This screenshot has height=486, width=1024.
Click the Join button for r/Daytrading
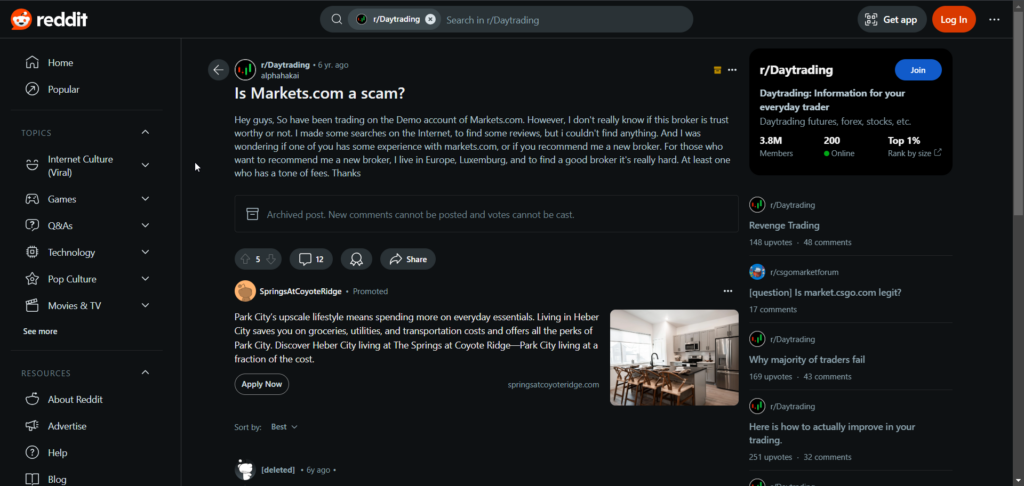click(x=918, y=70)
